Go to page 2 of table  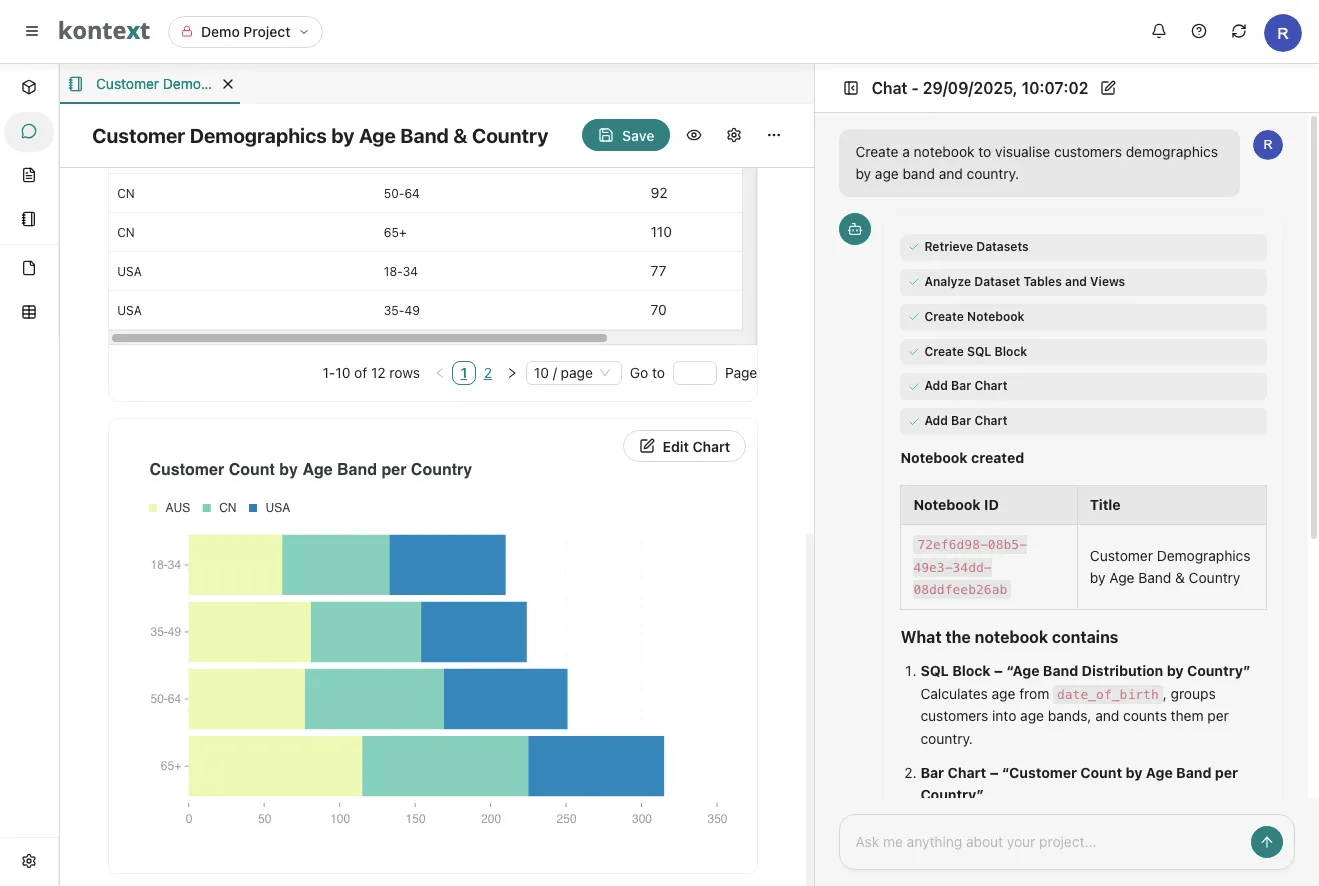[x=488, y=373]
